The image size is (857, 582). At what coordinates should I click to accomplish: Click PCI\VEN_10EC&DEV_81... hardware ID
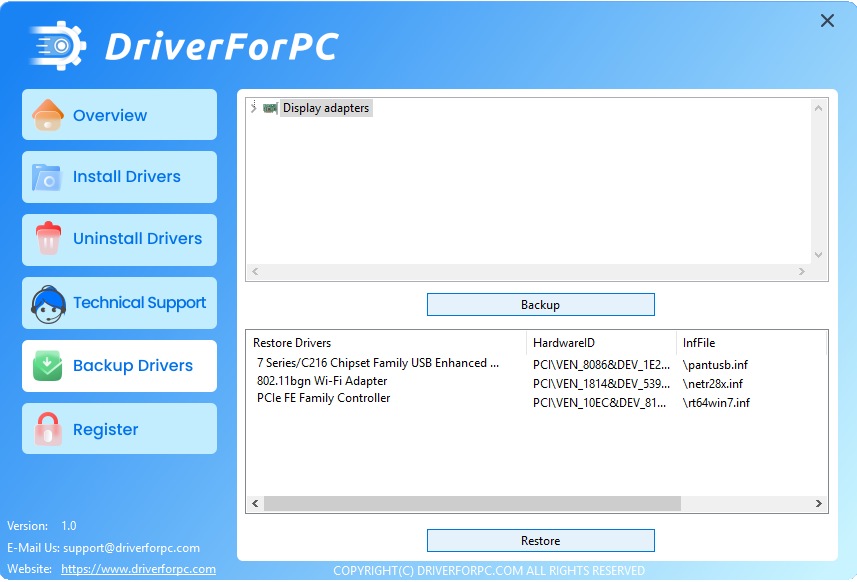[600, 403]
